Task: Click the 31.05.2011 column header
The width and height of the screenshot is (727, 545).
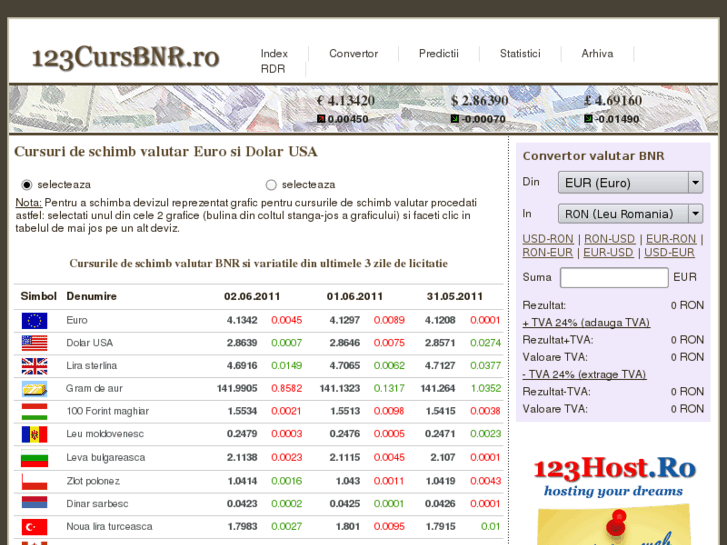Action: pyautogui.click(x=455, y=297)
